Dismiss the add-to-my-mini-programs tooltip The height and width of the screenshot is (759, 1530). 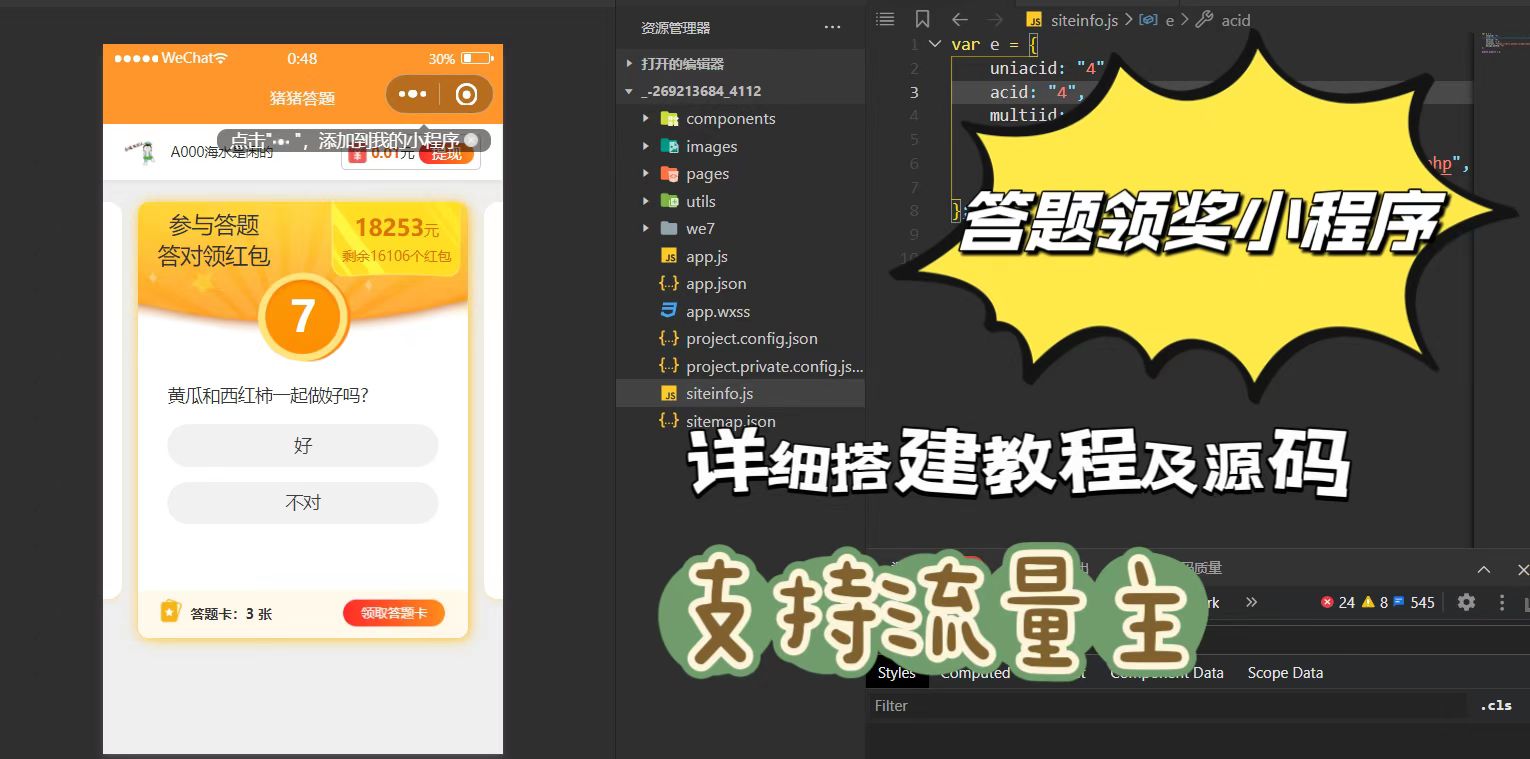[471, 141]
